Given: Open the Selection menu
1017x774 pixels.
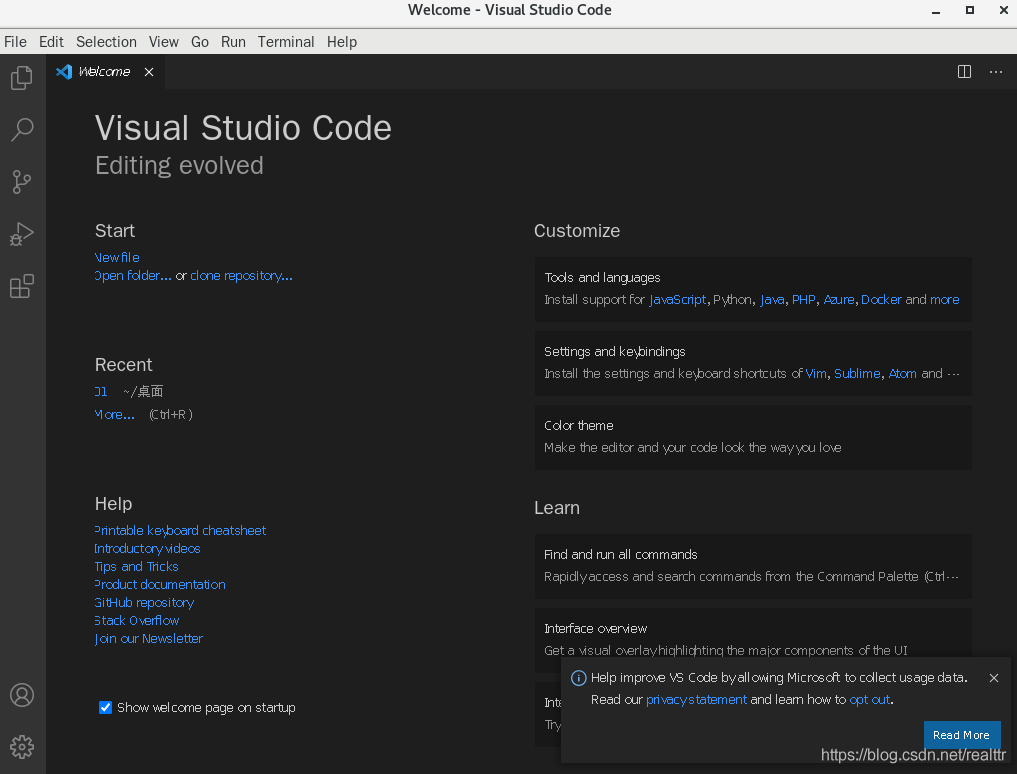Looking at the screenshot, I should (x=106, y=42).
